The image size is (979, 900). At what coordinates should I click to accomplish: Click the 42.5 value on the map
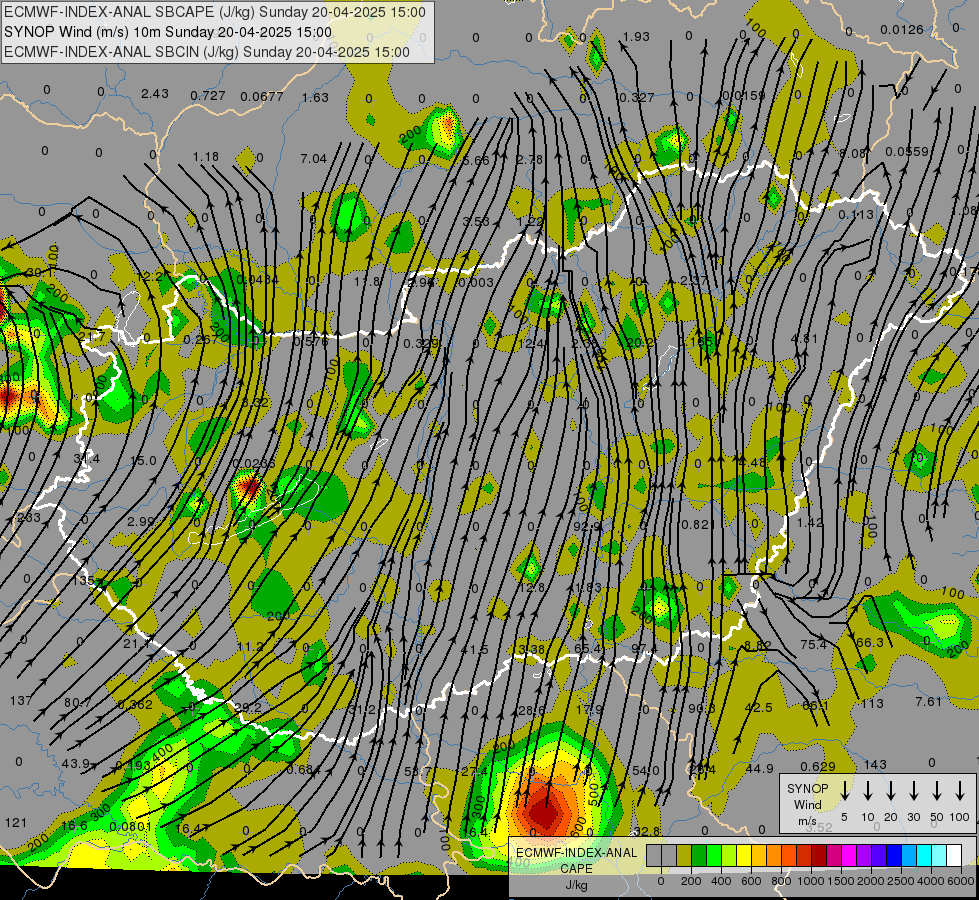coord(759,707)
